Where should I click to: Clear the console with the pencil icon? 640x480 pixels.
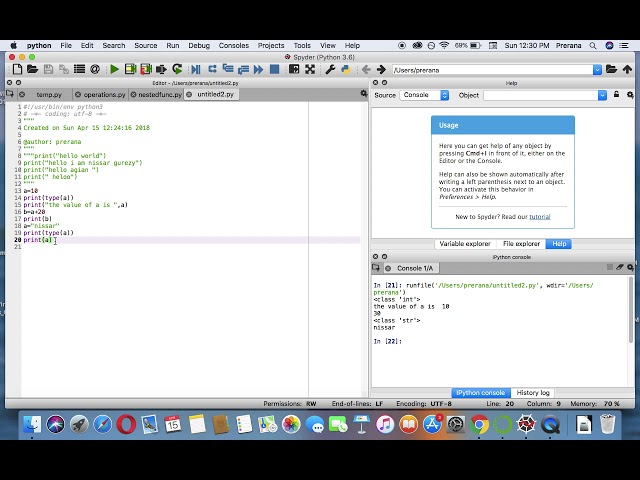[620, 267]
